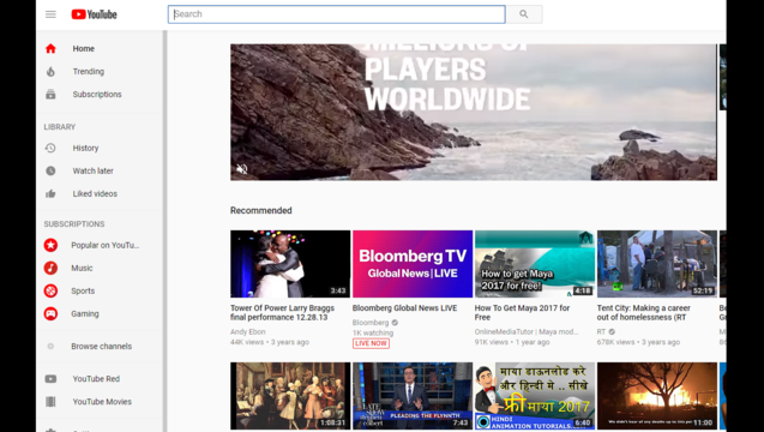Screen dimensions: 764x432
Task: Play the Late Show Colbert thumbnail
Action: coord(413,396)
